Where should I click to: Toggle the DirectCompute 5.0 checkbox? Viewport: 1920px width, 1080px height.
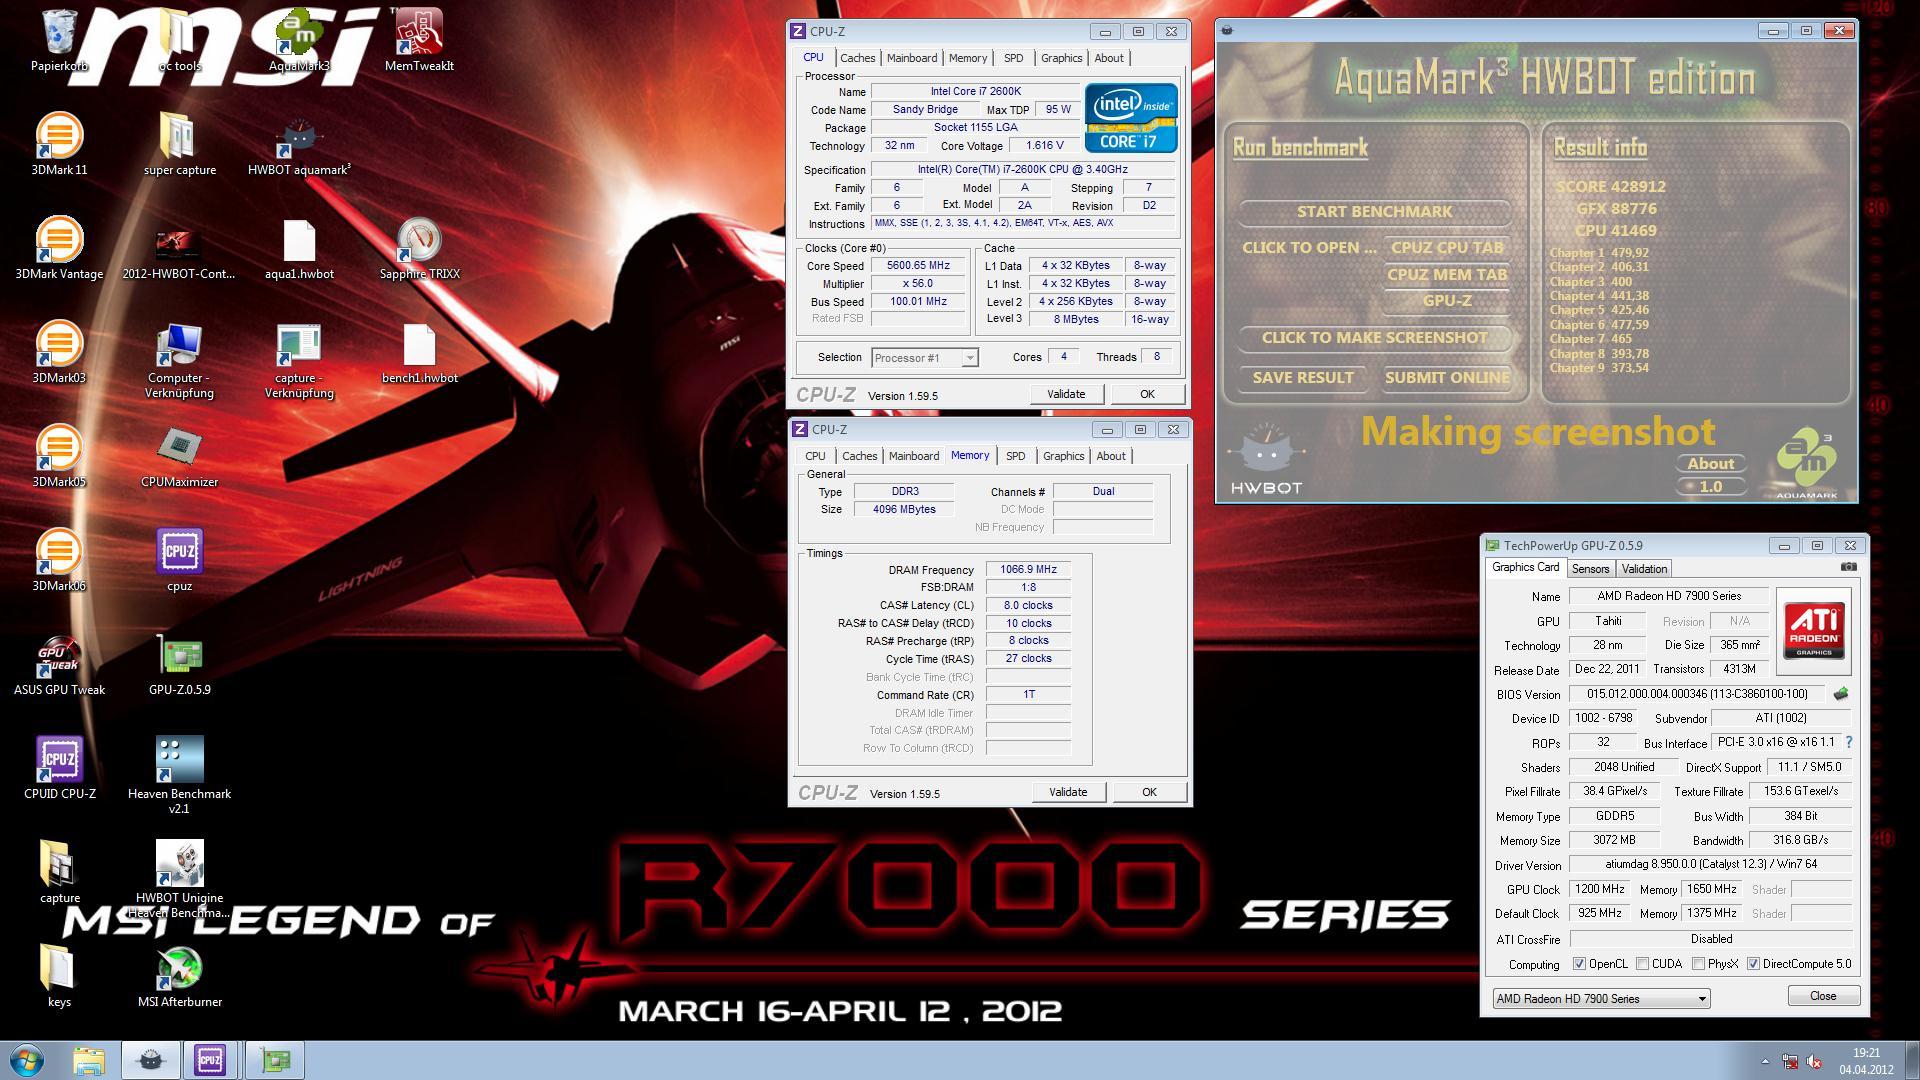pos(1753,964)
